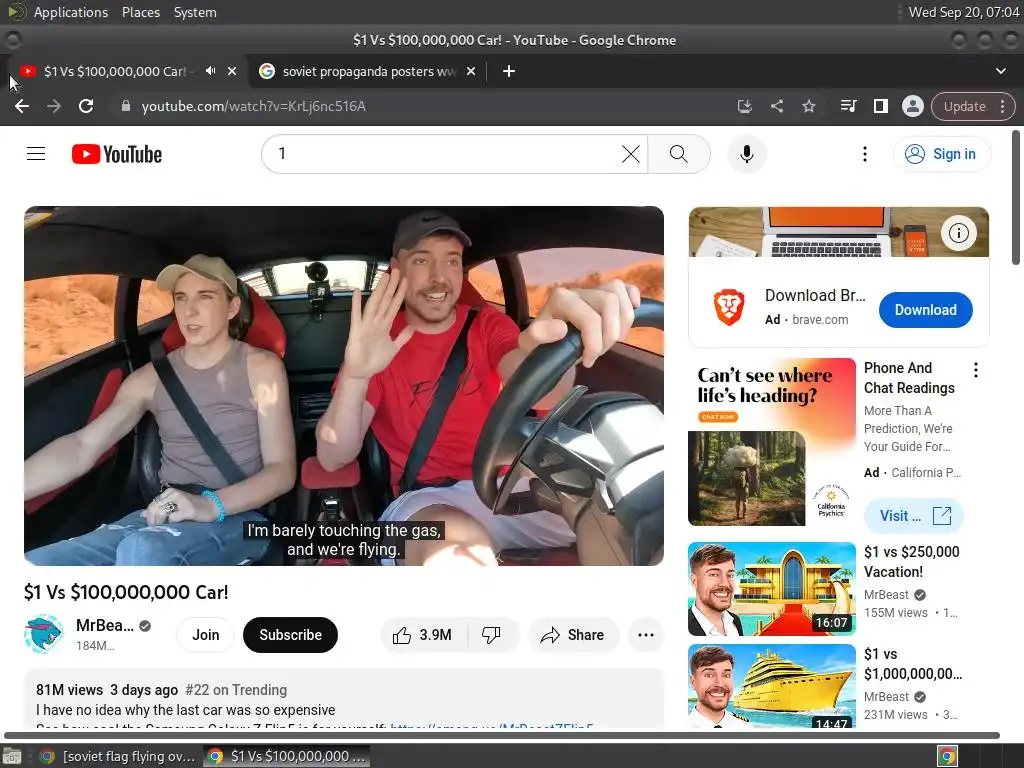Screen dimensions: 1024x768
Task: Click the video title text
Action: pyautogui.click(x=126, y=592)
